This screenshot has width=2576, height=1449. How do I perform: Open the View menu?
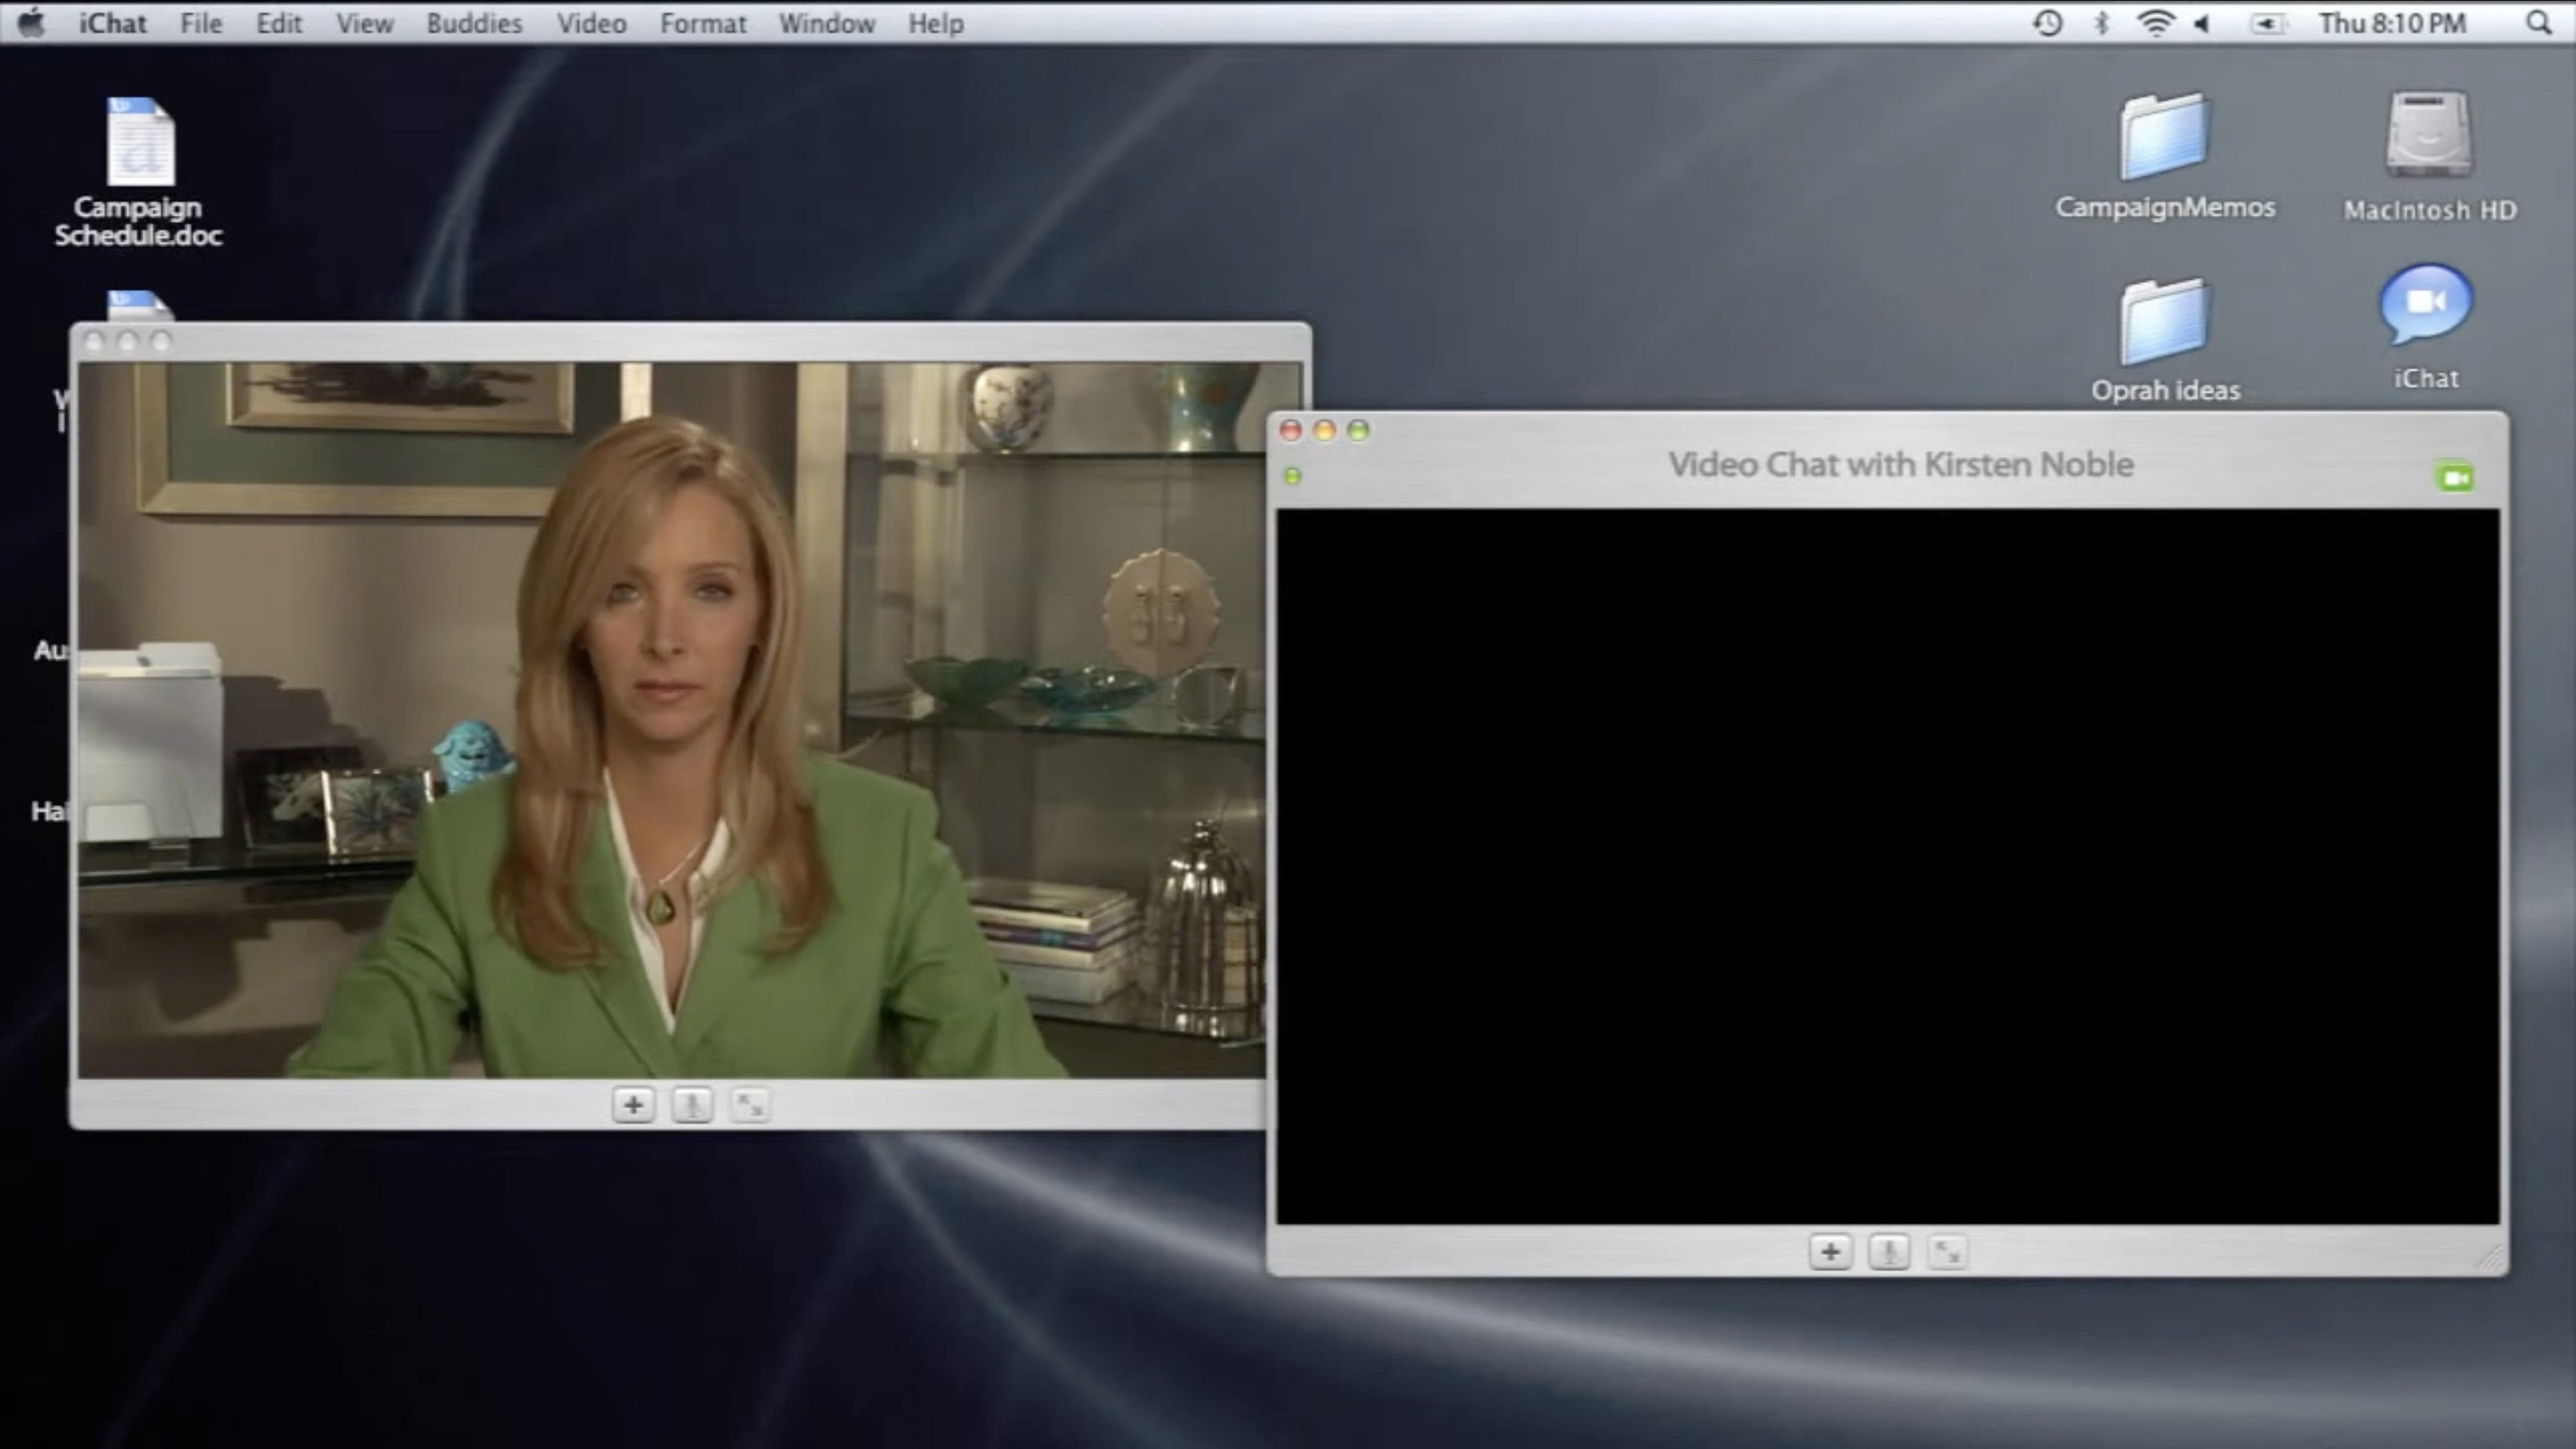[x=364, y=23]
